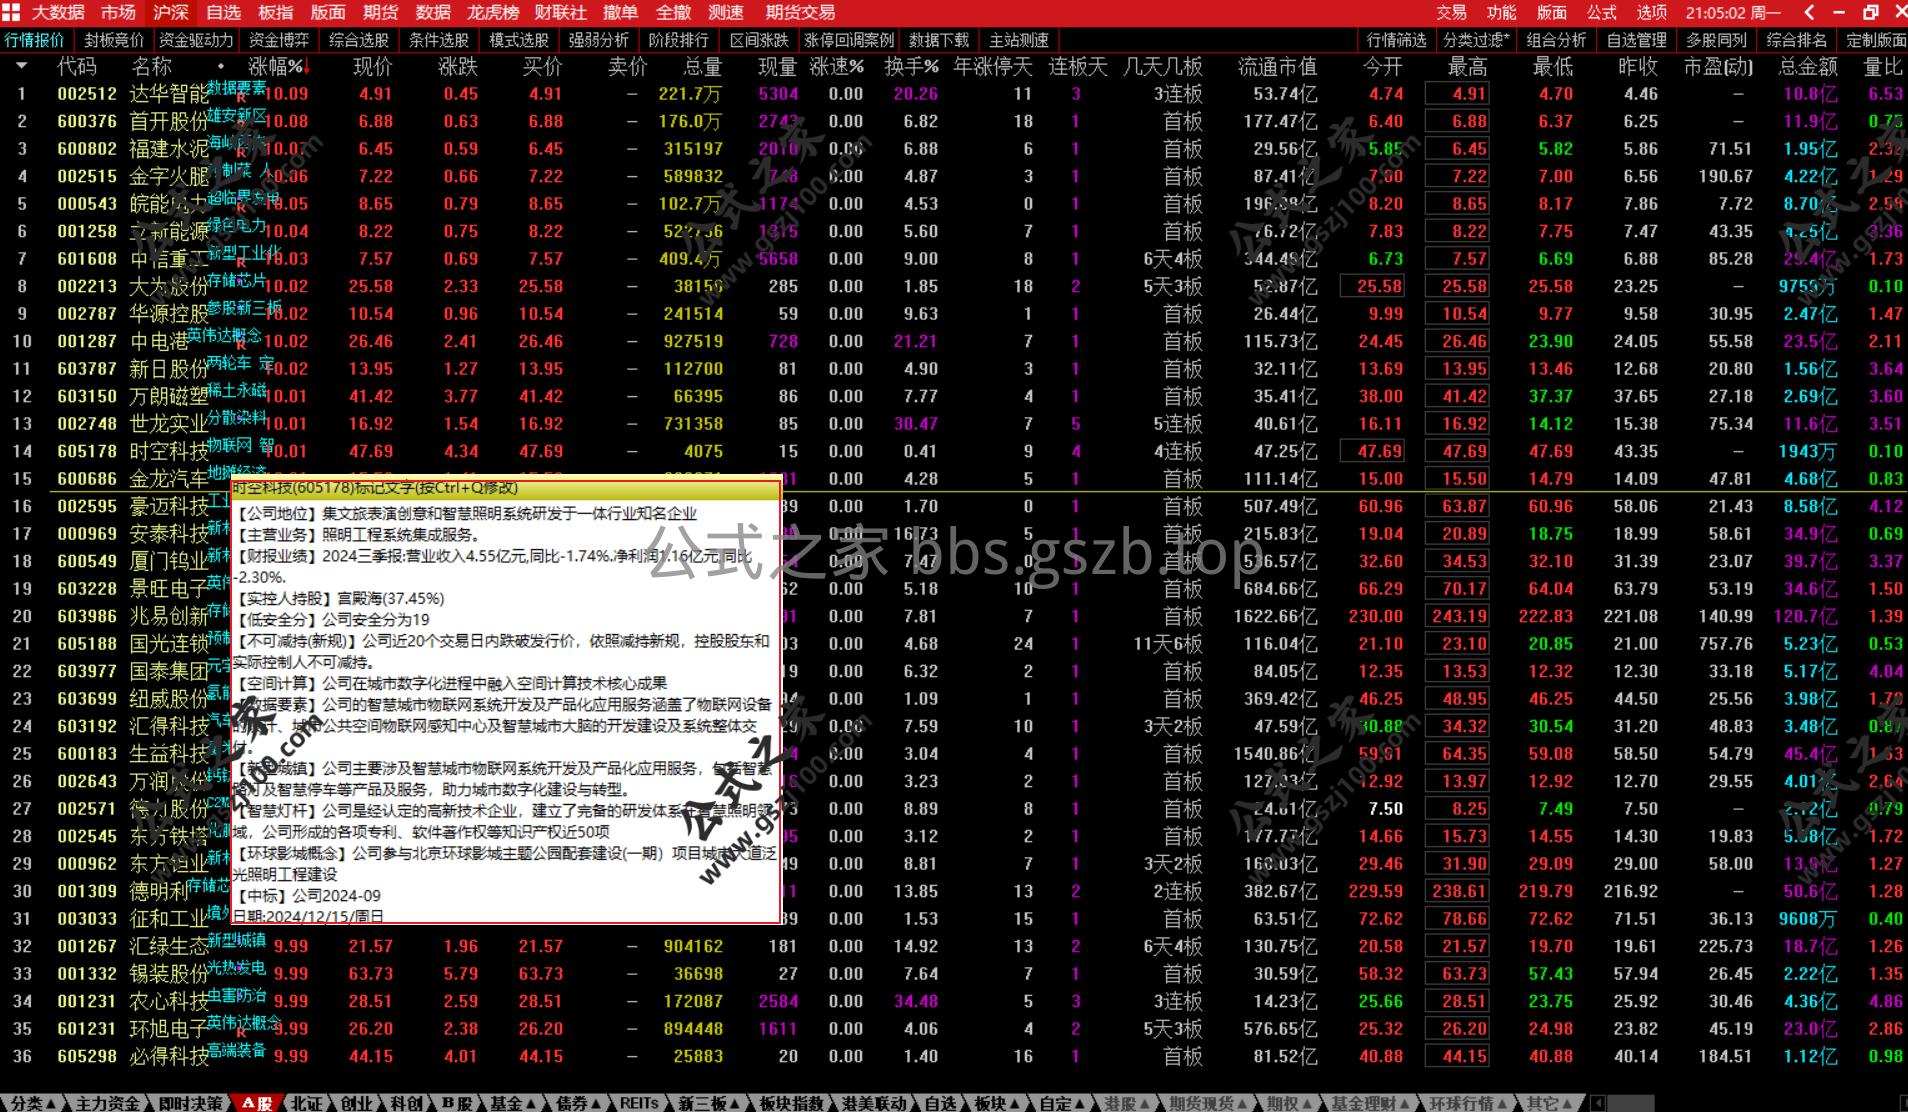Select the 主力资金 bottom tab

[108, 1103]
